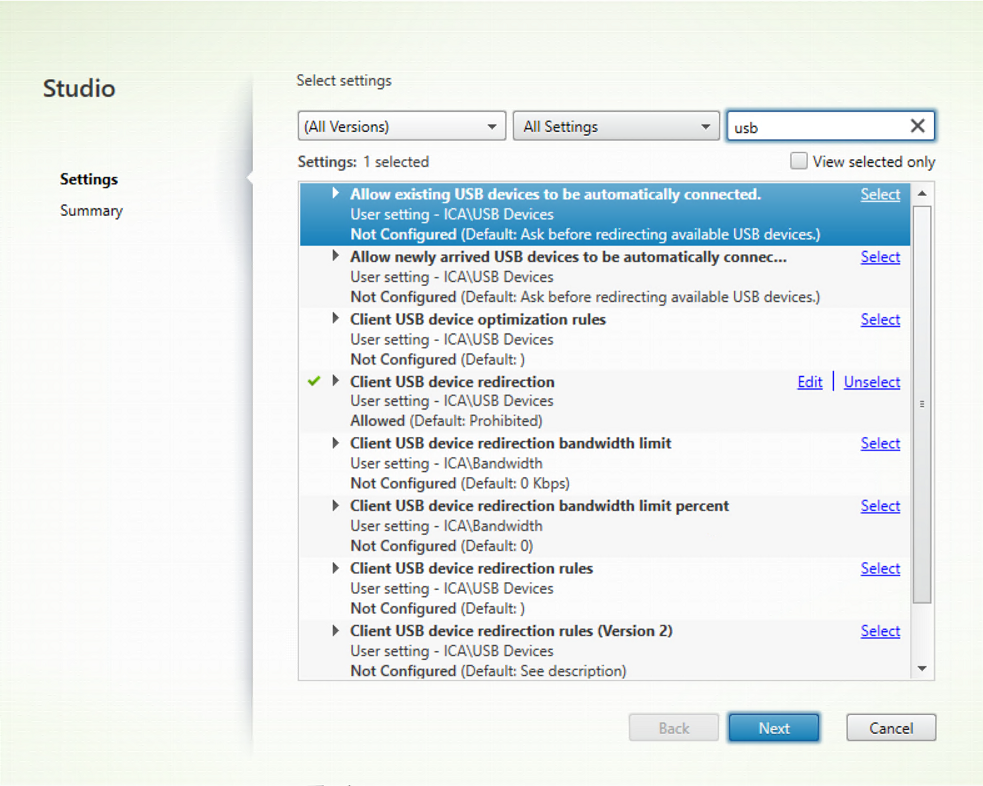This screenshot has width=983, height=786.
Task: Cancel the policy wizard
Action: [x=891, y=728]
